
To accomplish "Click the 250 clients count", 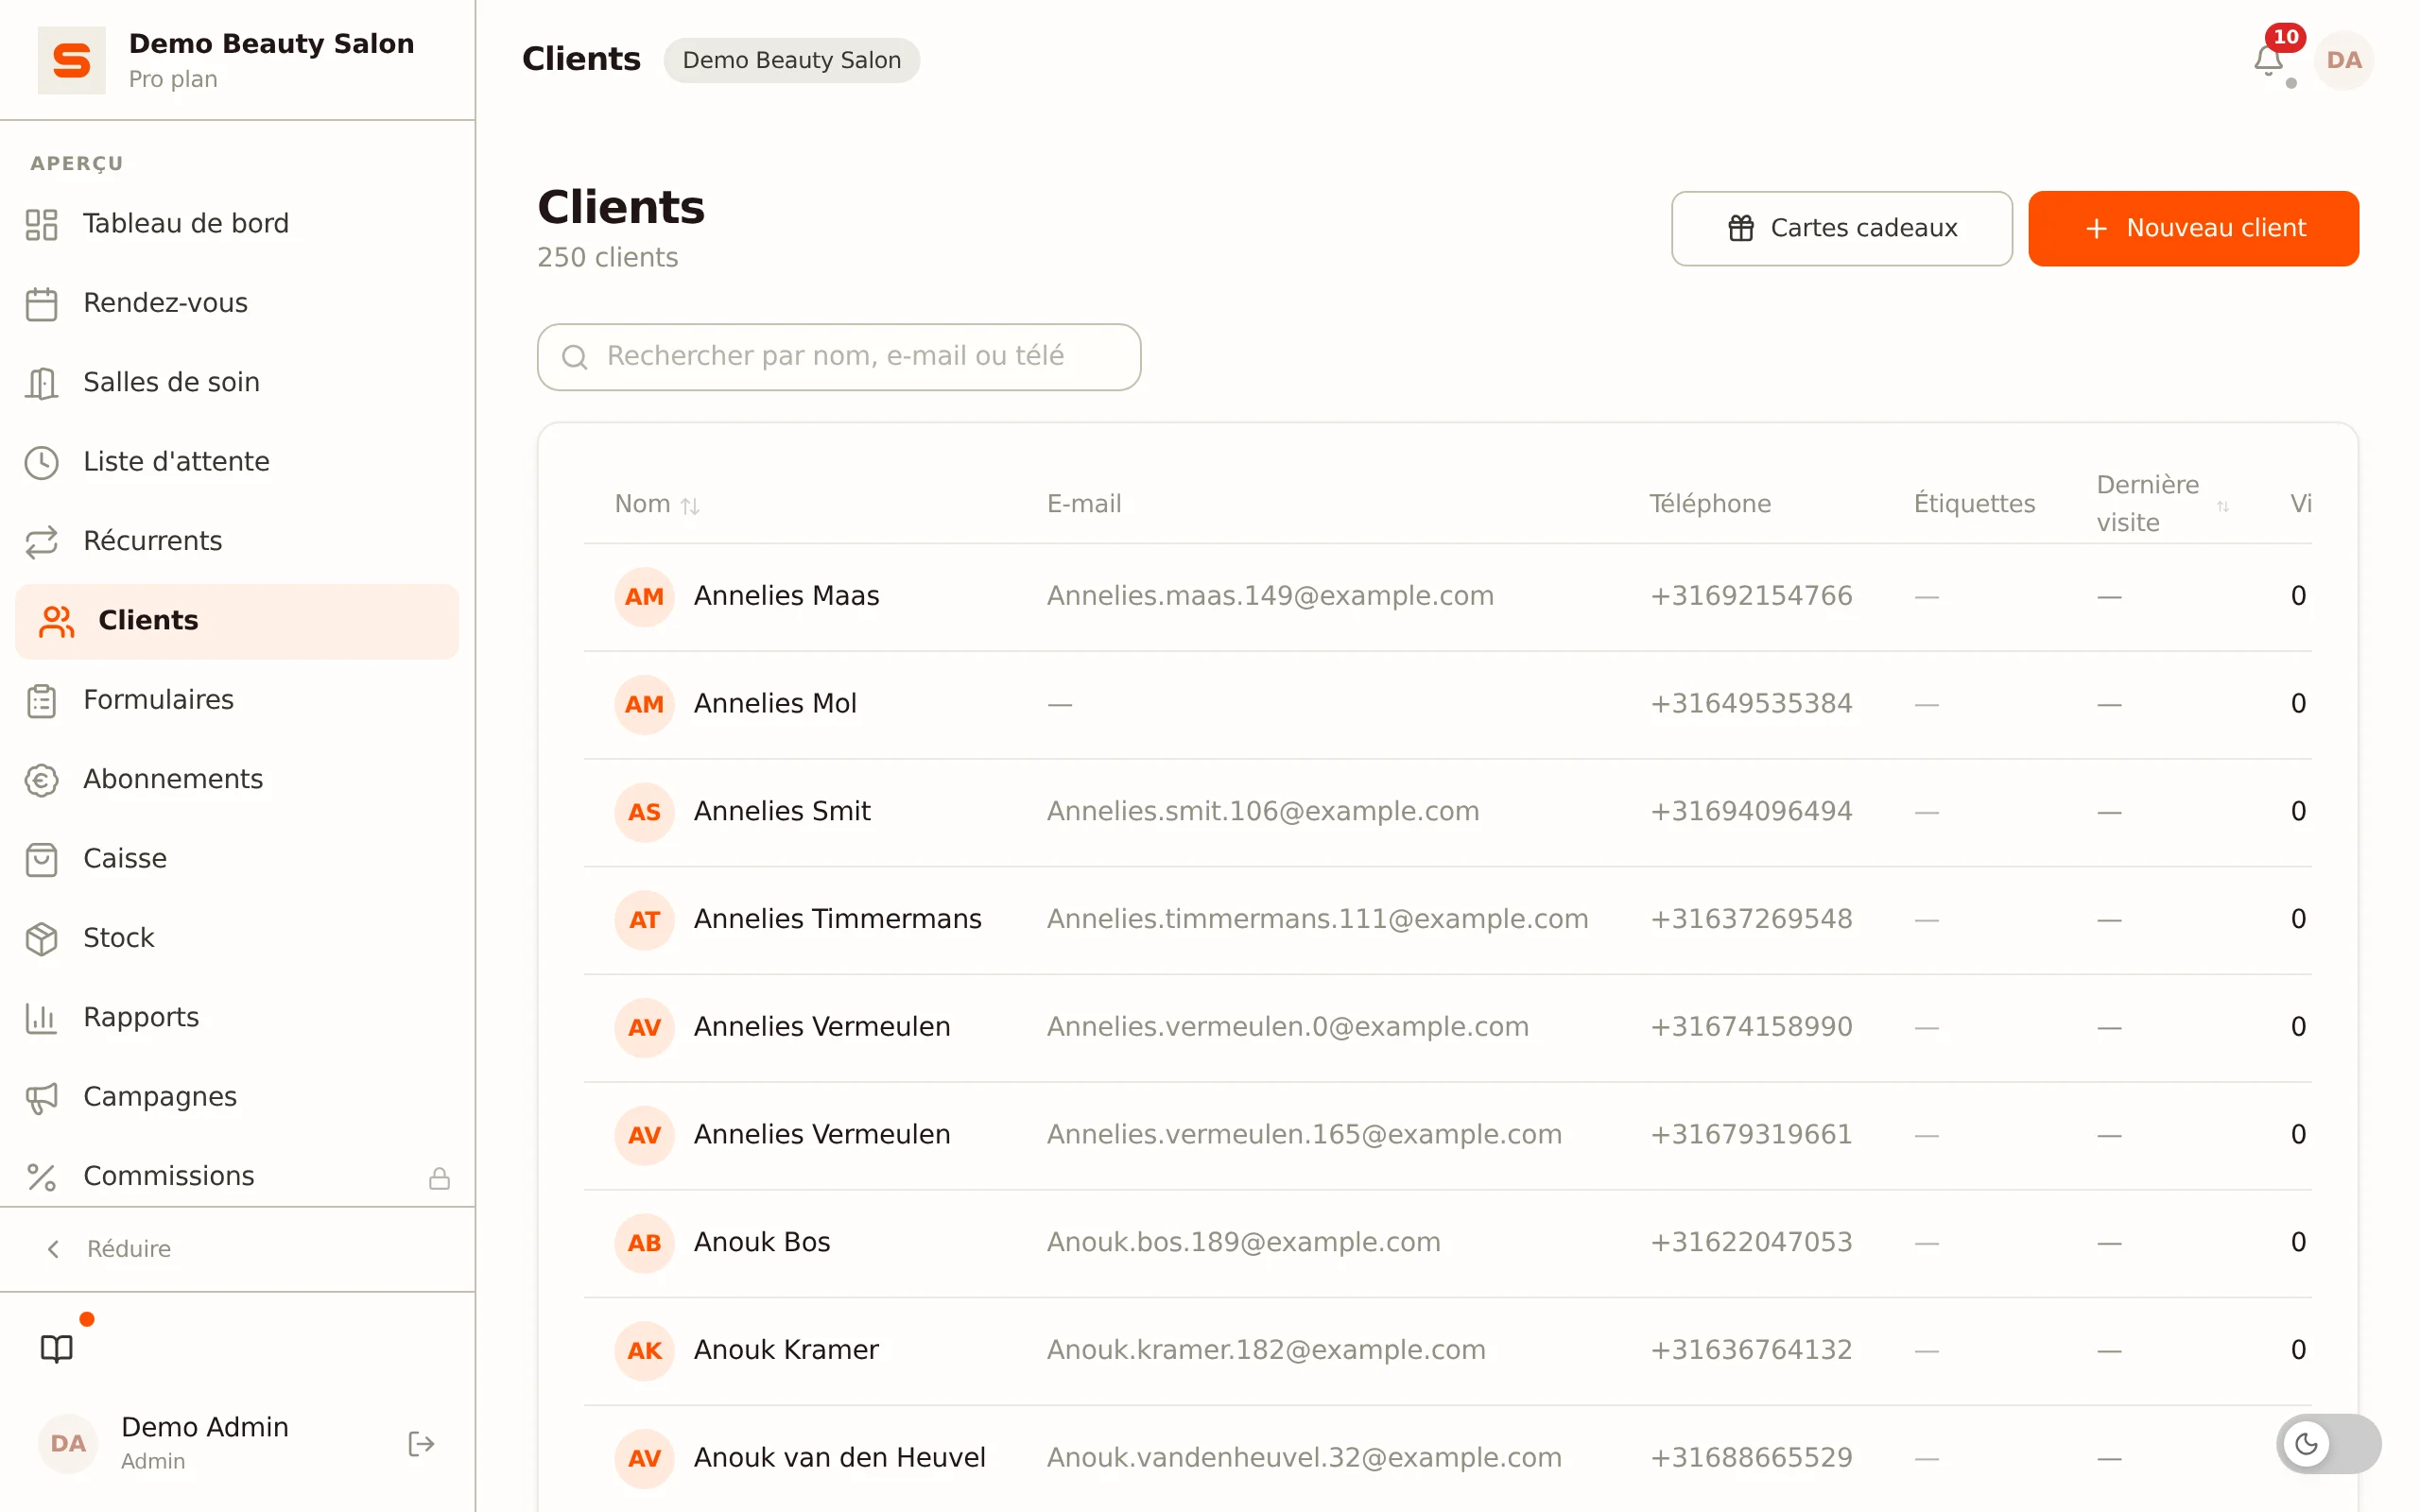I will [607, 258].
